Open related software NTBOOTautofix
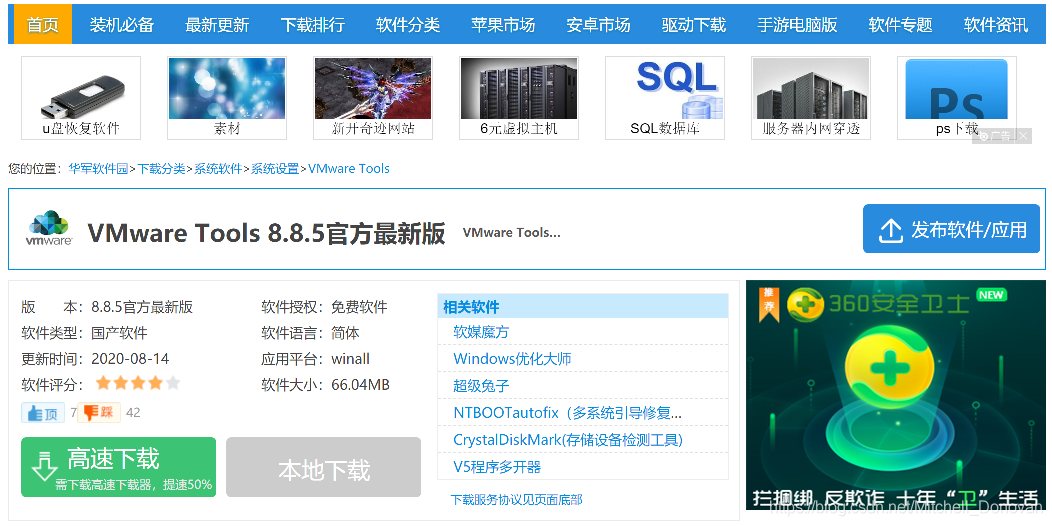 [x=568, y=413]
